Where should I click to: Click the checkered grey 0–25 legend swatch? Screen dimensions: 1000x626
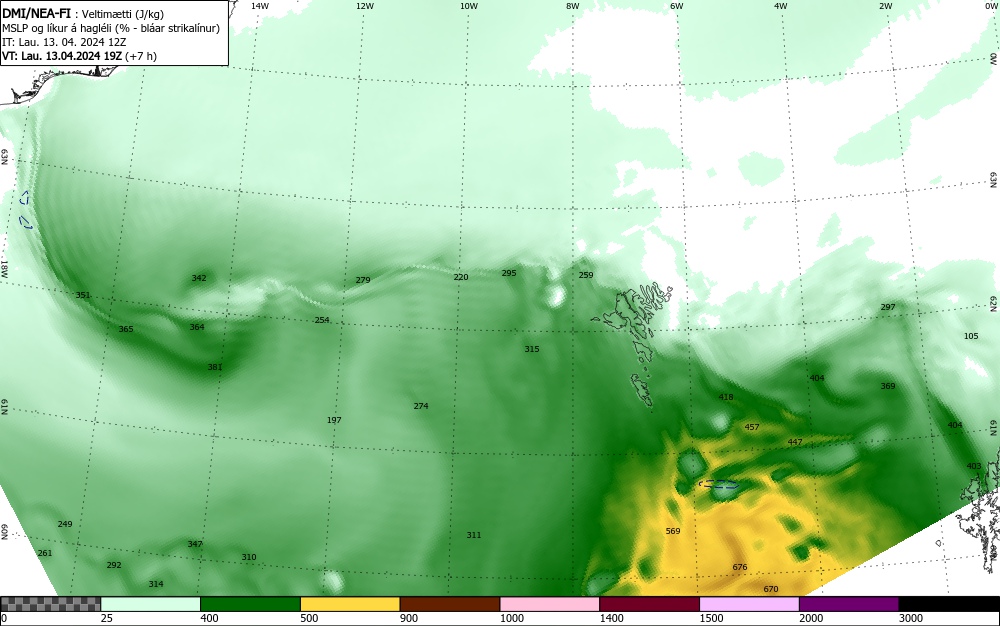50,604
